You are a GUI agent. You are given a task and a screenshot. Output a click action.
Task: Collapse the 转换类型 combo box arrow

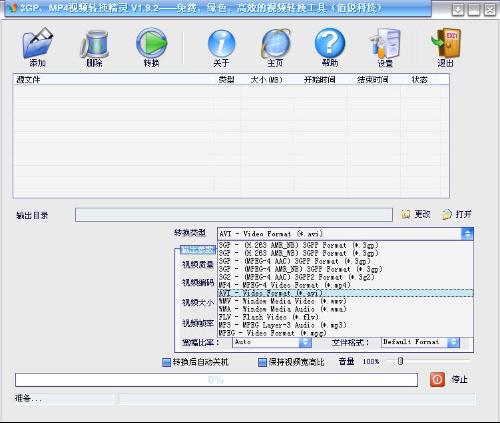coord(467,234)
